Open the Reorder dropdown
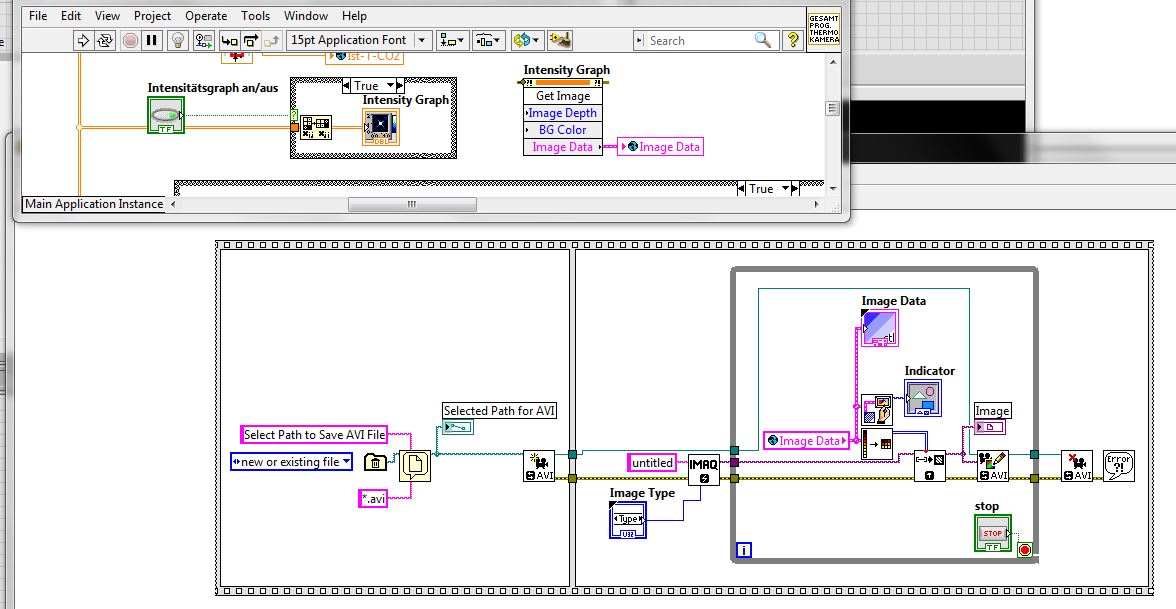Viewport: 1176px width, 609px height. click(x=527, y=40)
